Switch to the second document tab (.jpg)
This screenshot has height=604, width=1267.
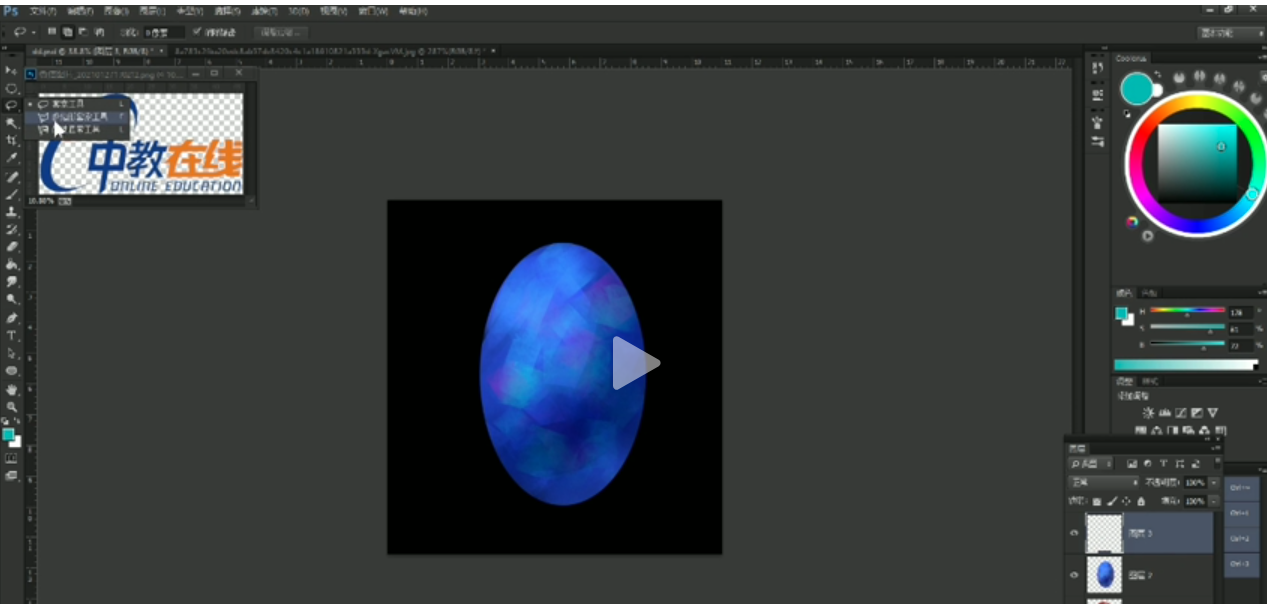(335, 50)
